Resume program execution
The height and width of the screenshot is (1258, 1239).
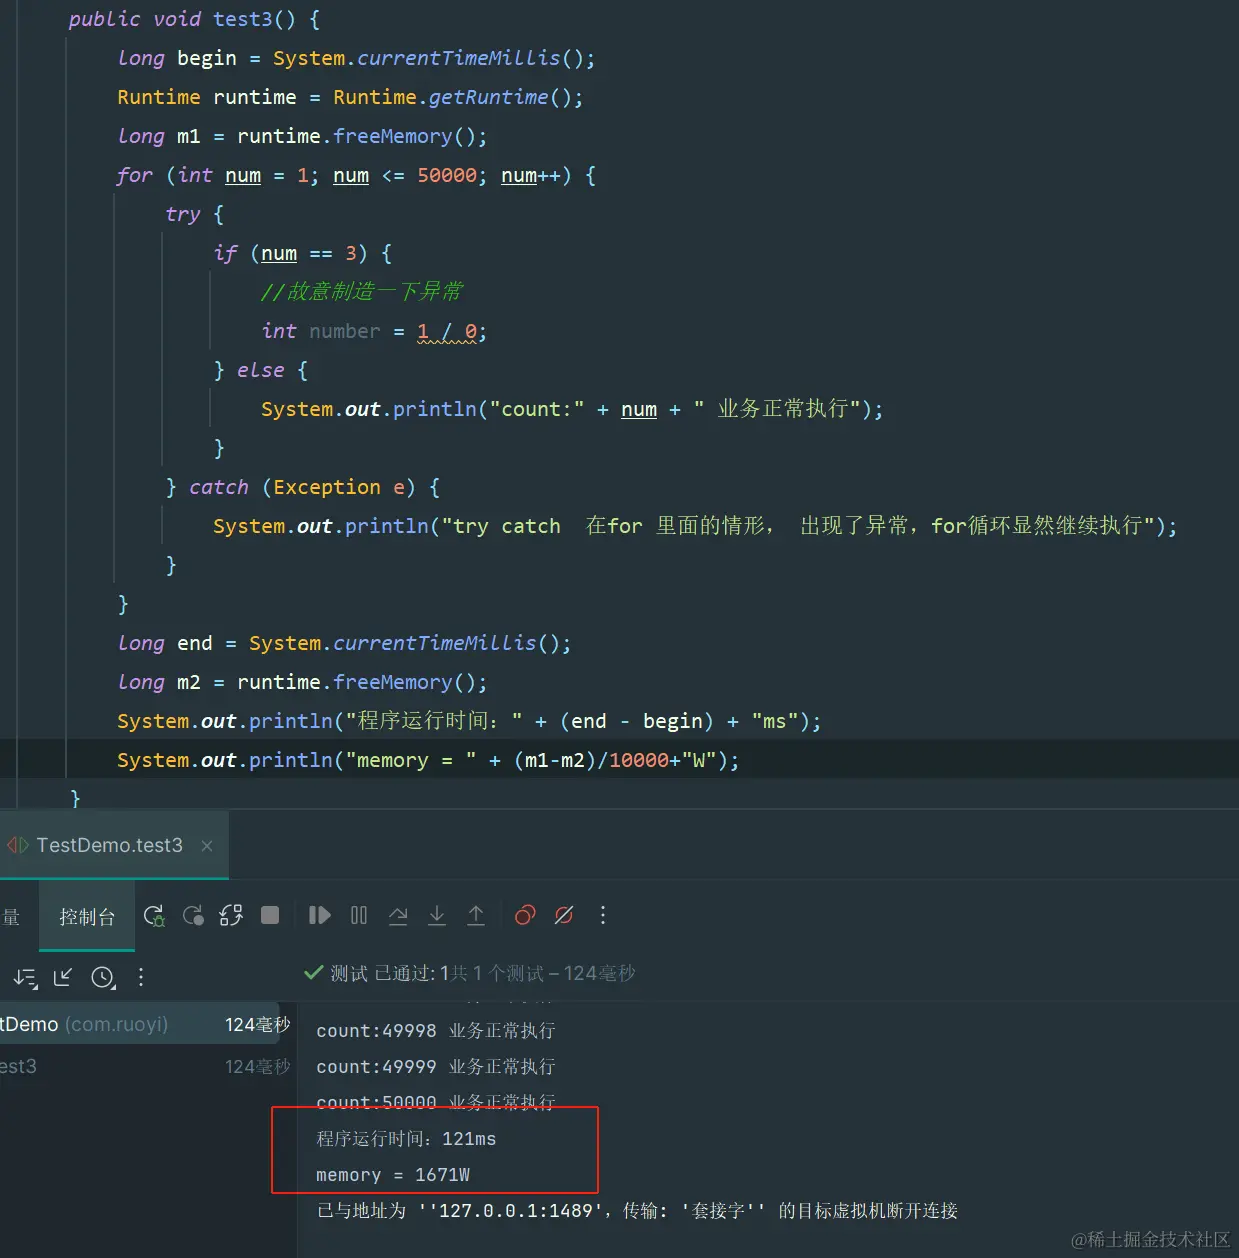(x=319, y=915)
